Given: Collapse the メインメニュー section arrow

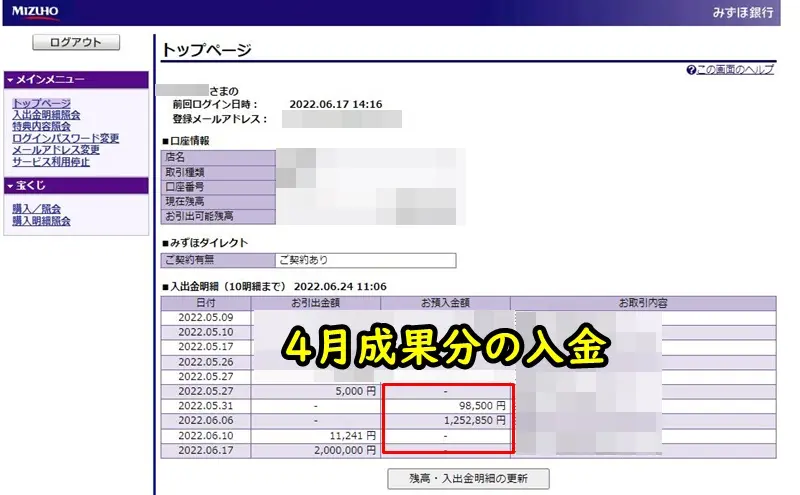Looking at the screenshot, I should point(9,80).
